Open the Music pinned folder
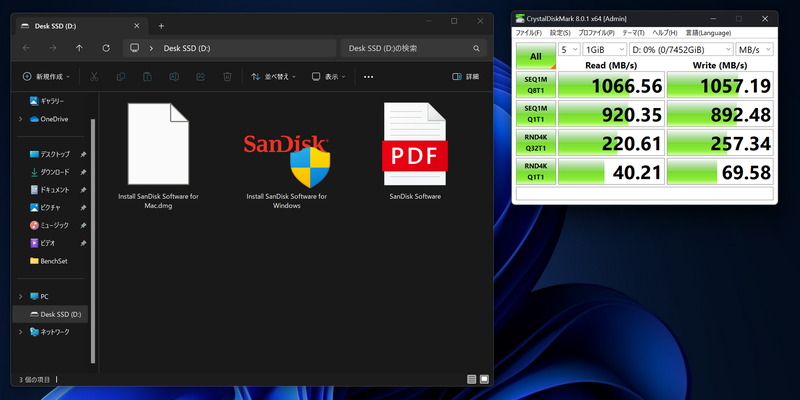 49,225
